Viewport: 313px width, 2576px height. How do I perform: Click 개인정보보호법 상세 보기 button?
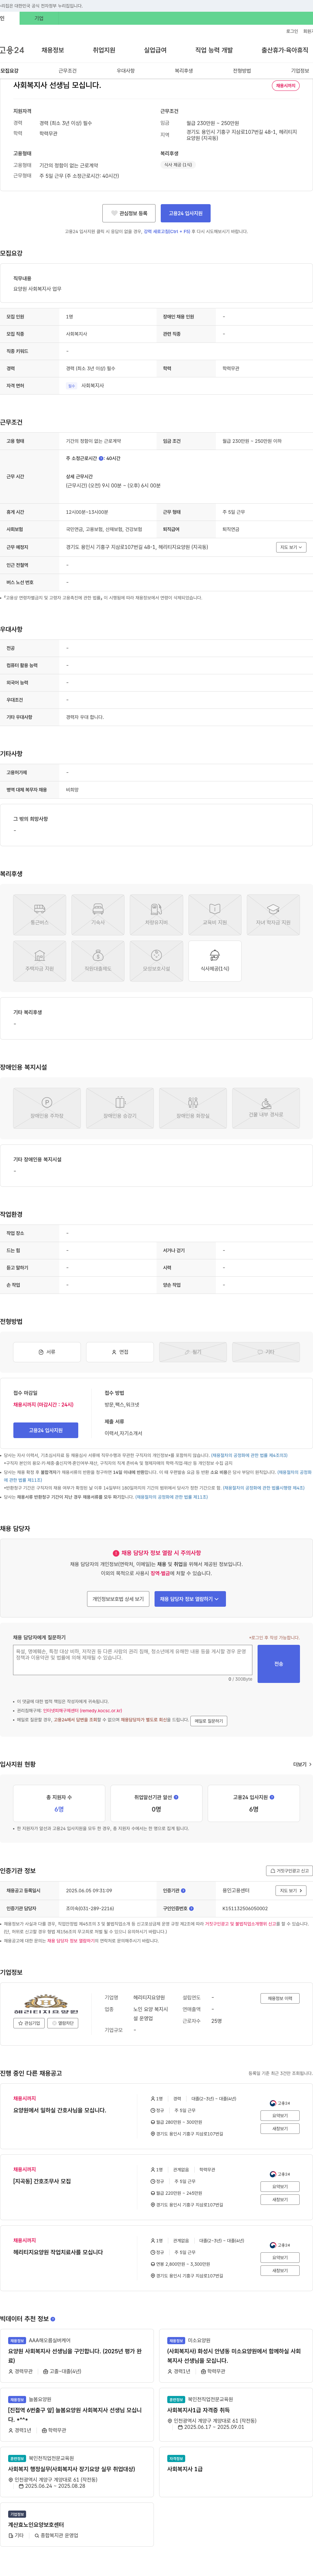tap(118, 1599)
